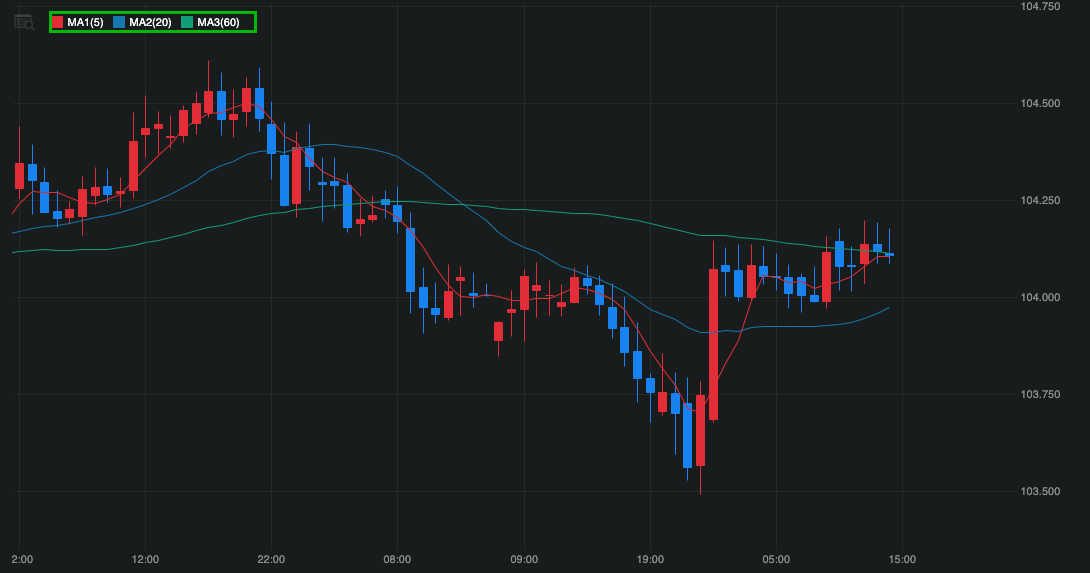Click the 08:00 time axis label
The width and height of the screenshot is (1090, 573).
(397, 559)
